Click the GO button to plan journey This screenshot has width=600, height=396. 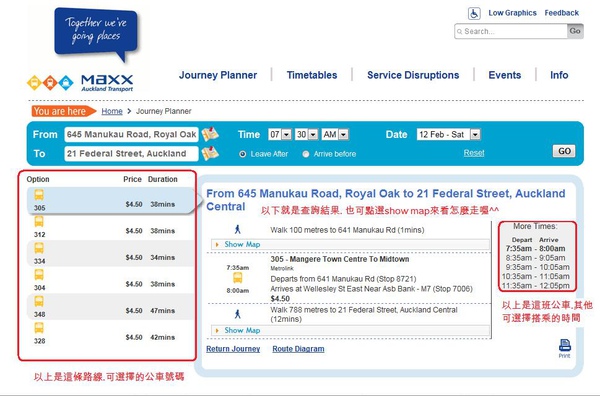[x=564, y=151]
